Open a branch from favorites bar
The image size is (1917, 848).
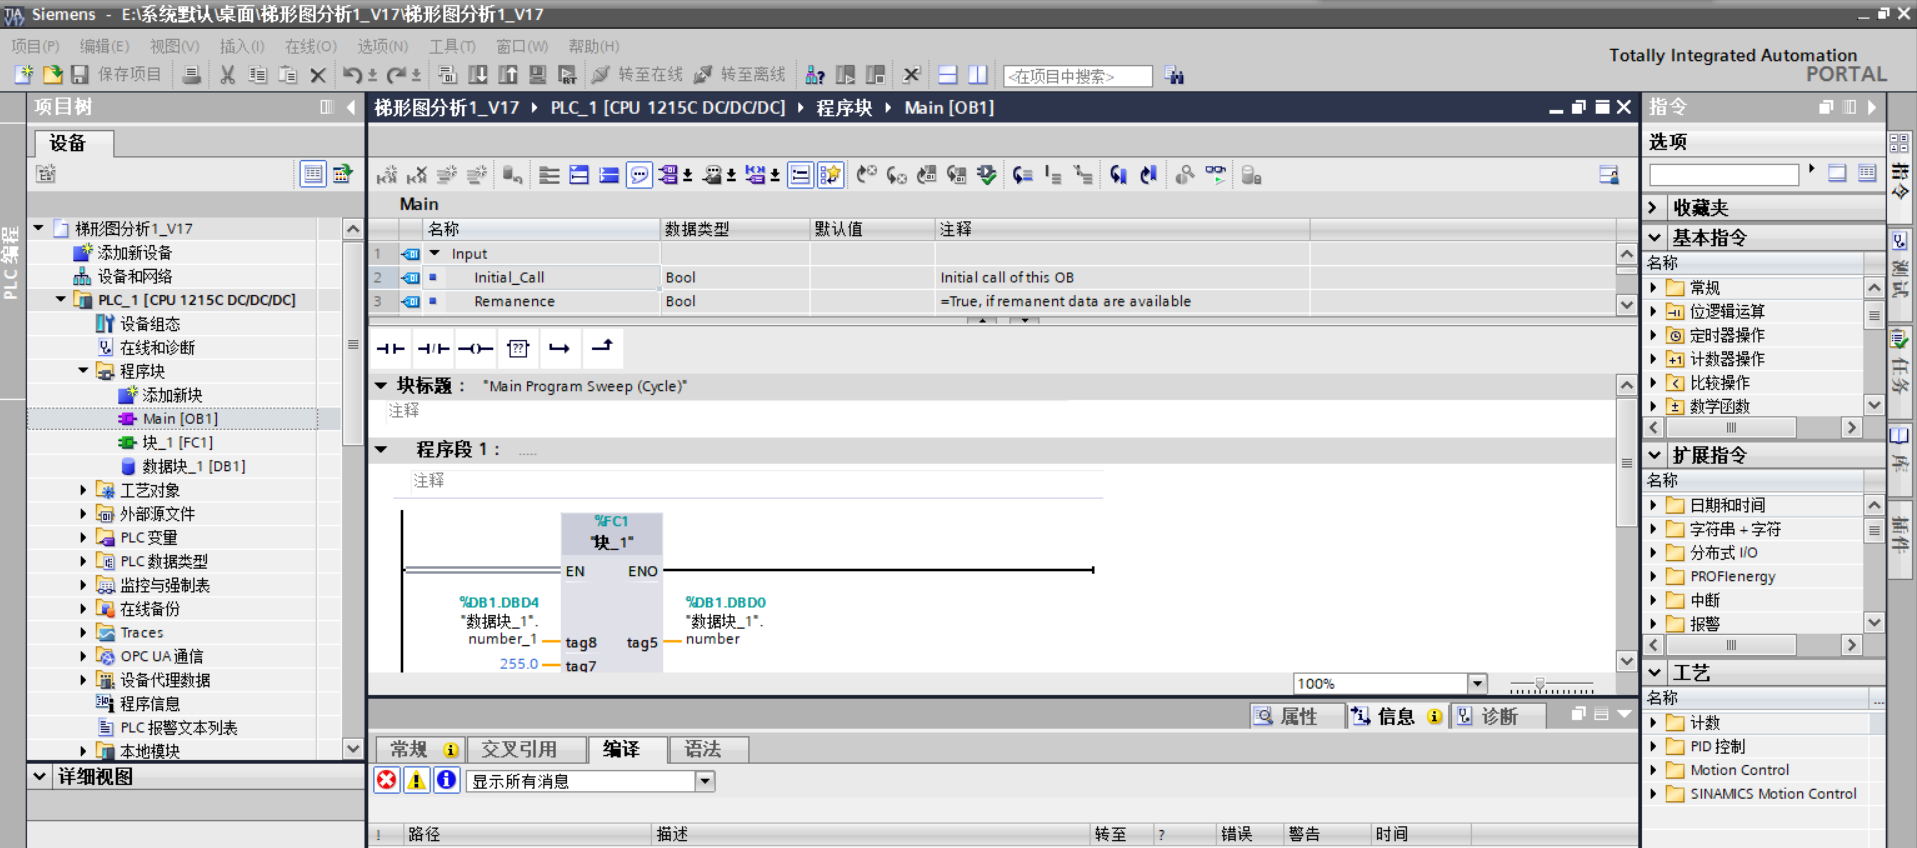click(x=560, y=348)
